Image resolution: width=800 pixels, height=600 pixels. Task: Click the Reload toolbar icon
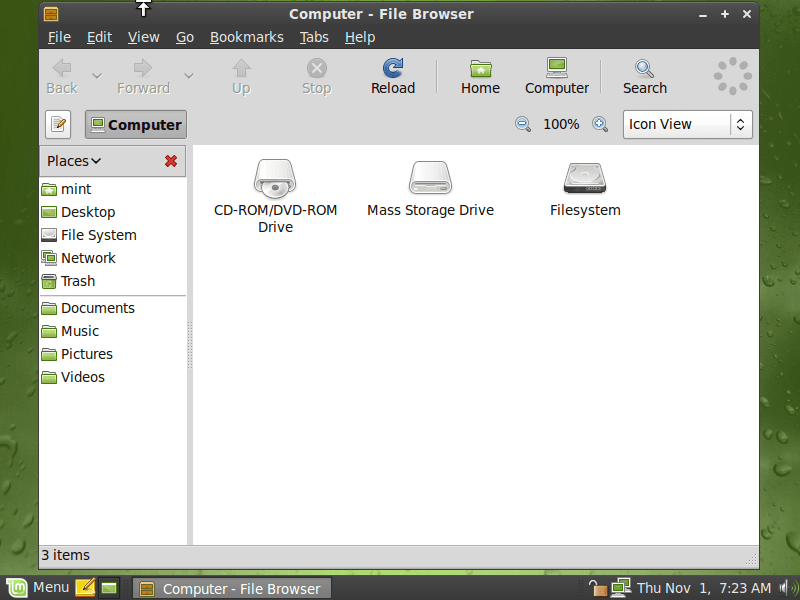coord(392,77)
